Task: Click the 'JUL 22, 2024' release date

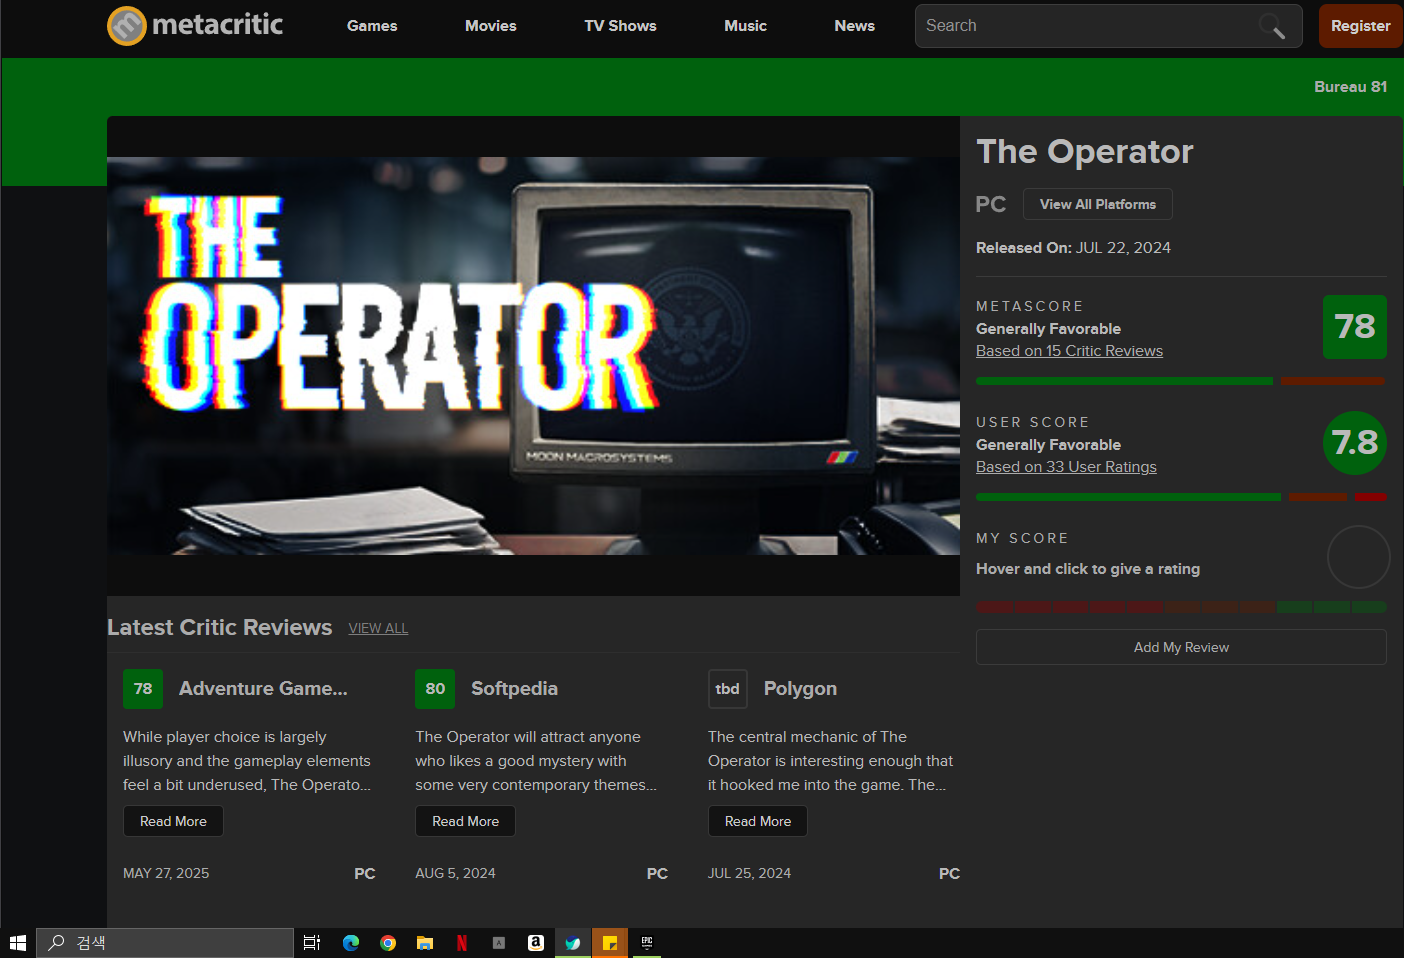Action: point(1123,248)
